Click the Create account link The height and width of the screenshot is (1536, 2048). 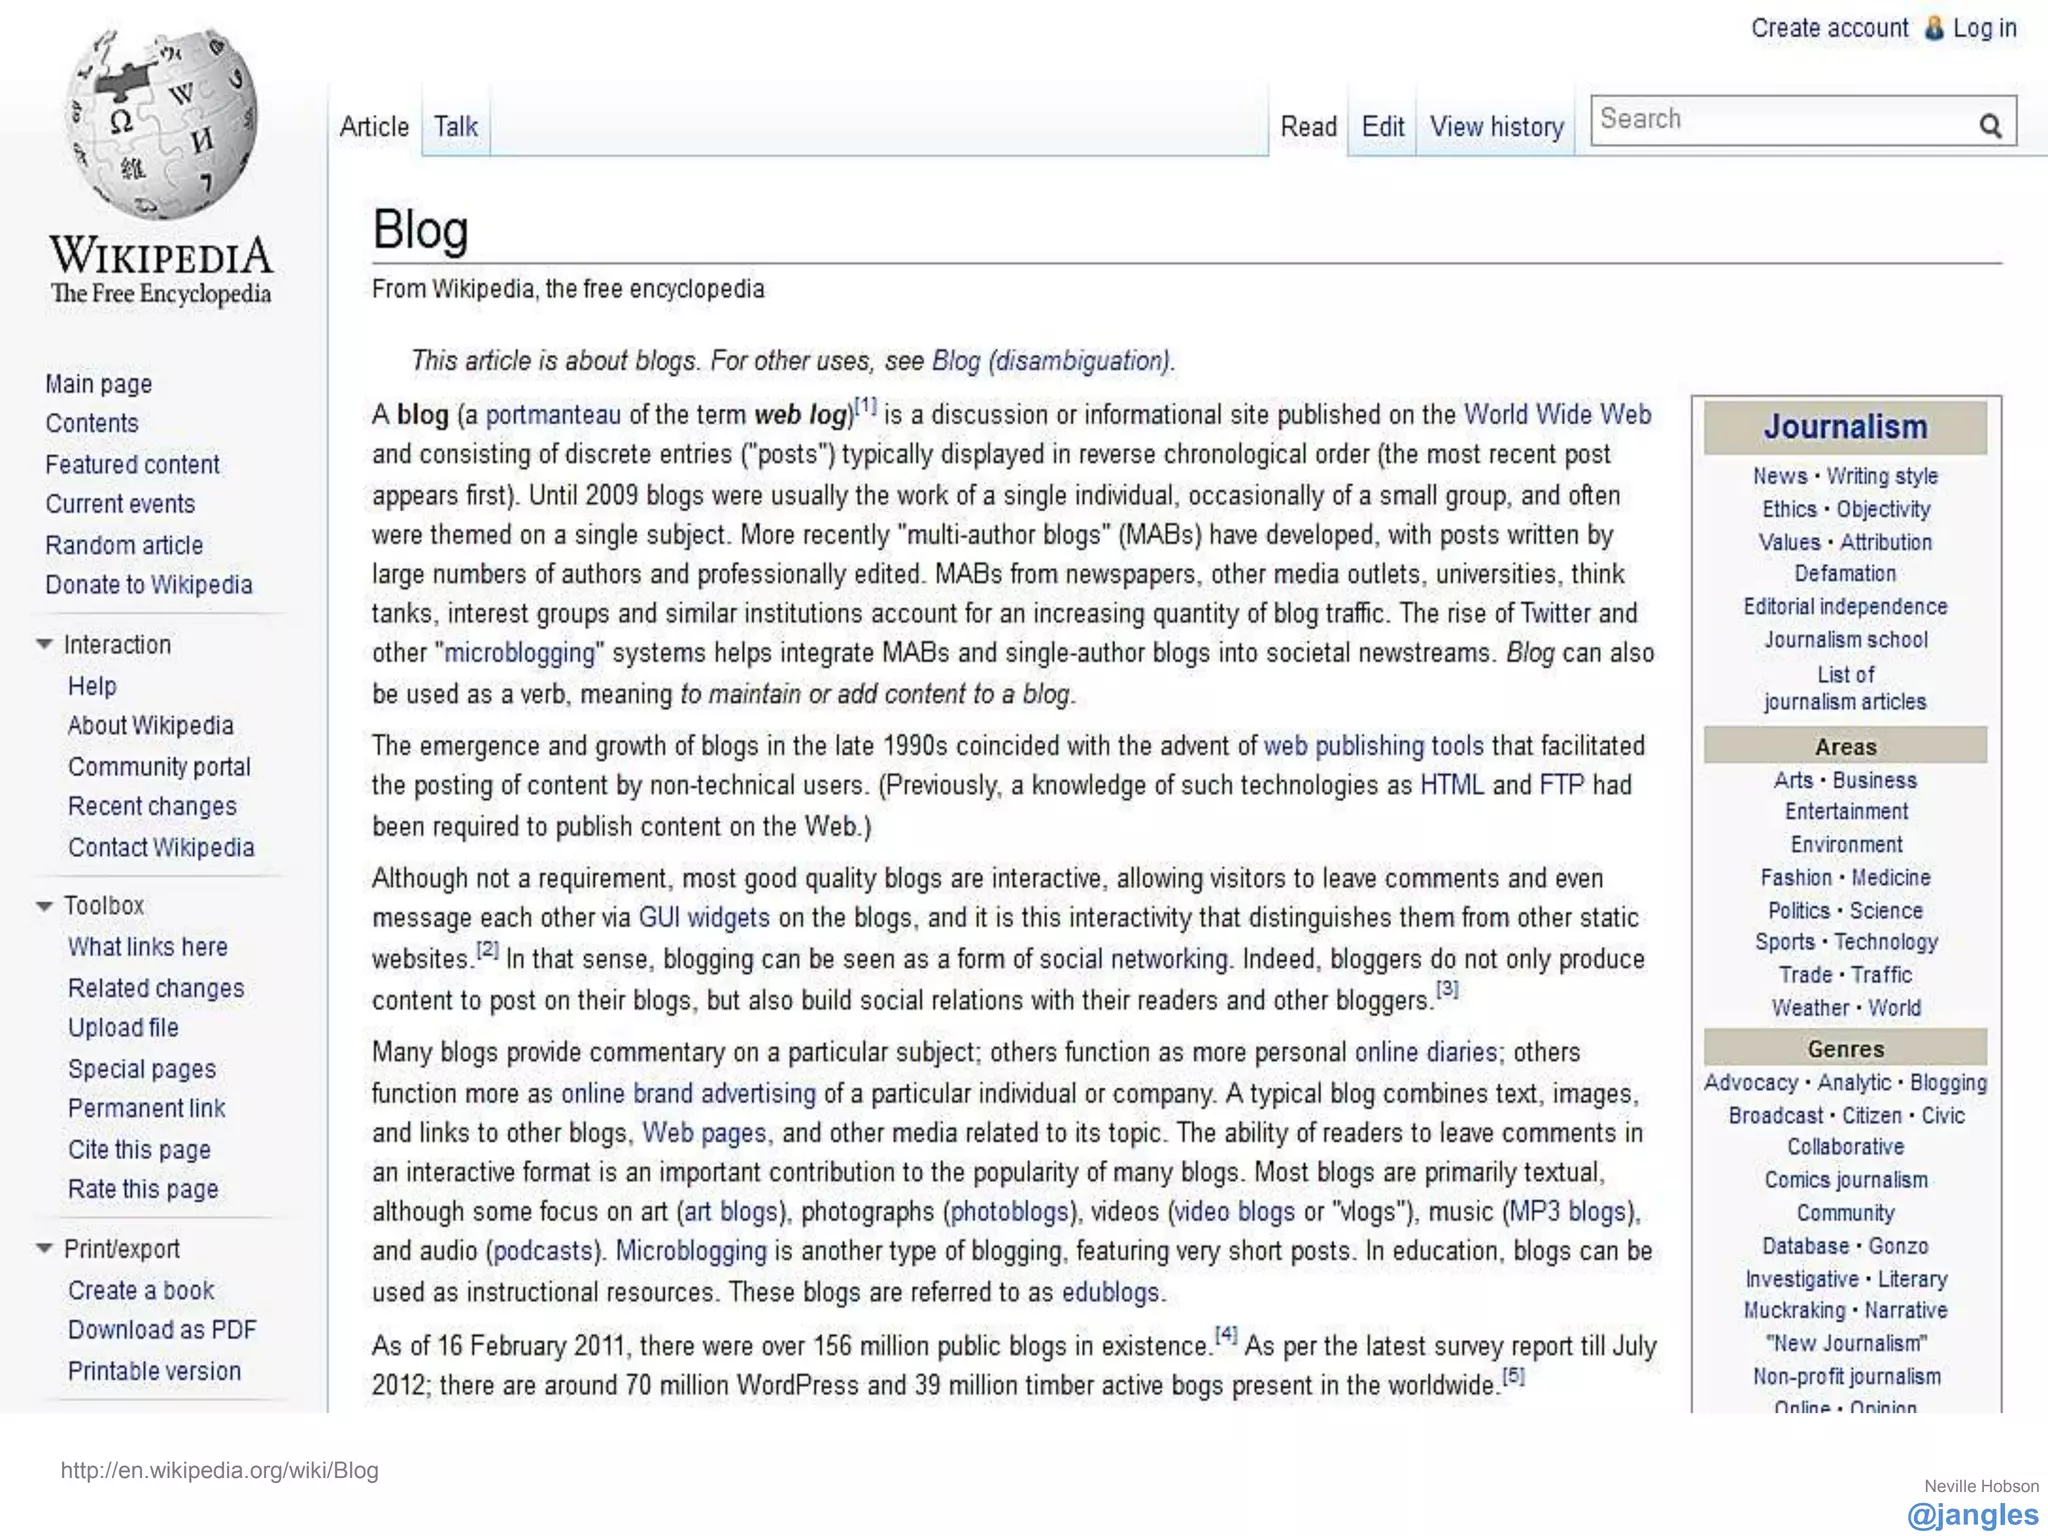(x=1829, y=28)
